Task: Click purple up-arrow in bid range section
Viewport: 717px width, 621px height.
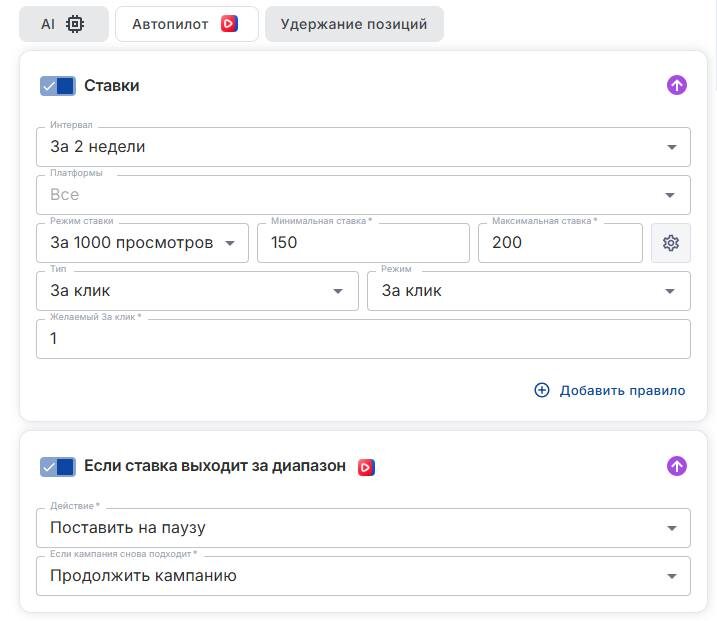Action: tap(677, 466)
